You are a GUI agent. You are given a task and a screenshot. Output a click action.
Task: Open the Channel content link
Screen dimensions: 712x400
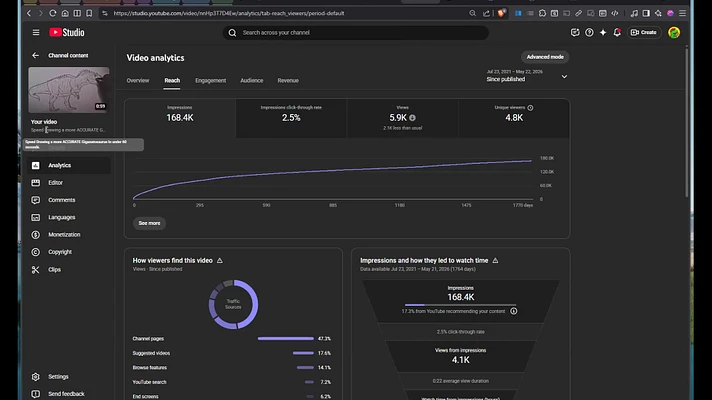pos(68,55)
